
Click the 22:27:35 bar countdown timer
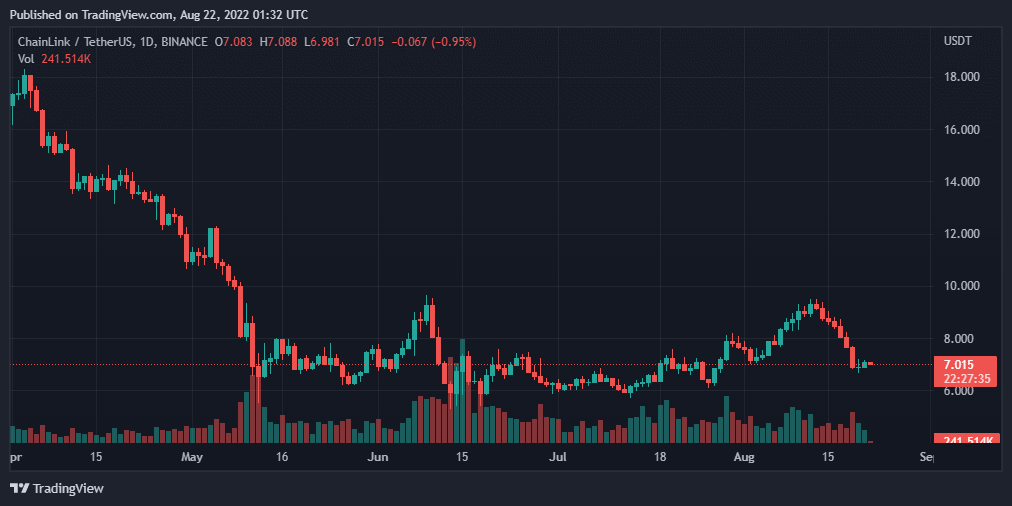coord(964,378)
